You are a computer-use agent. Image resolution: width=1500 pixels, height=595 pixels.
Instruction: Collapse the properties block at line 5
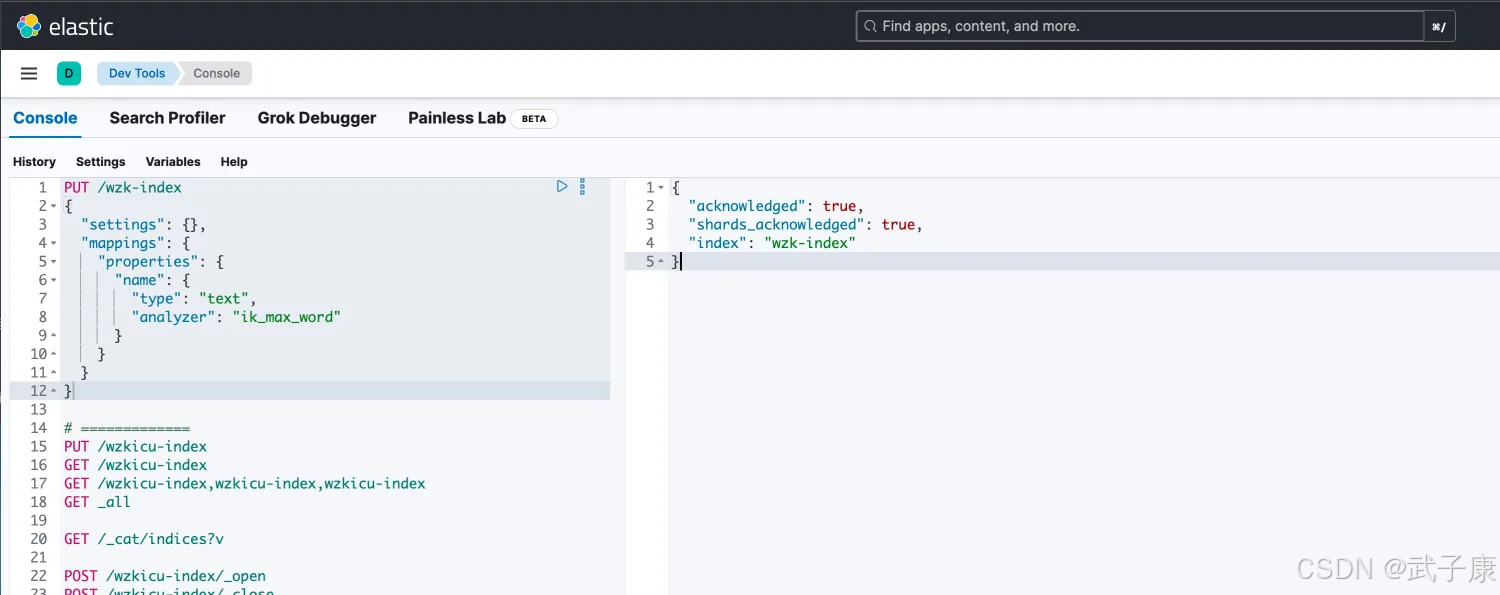pyautogui.click(x=53, y=262)
